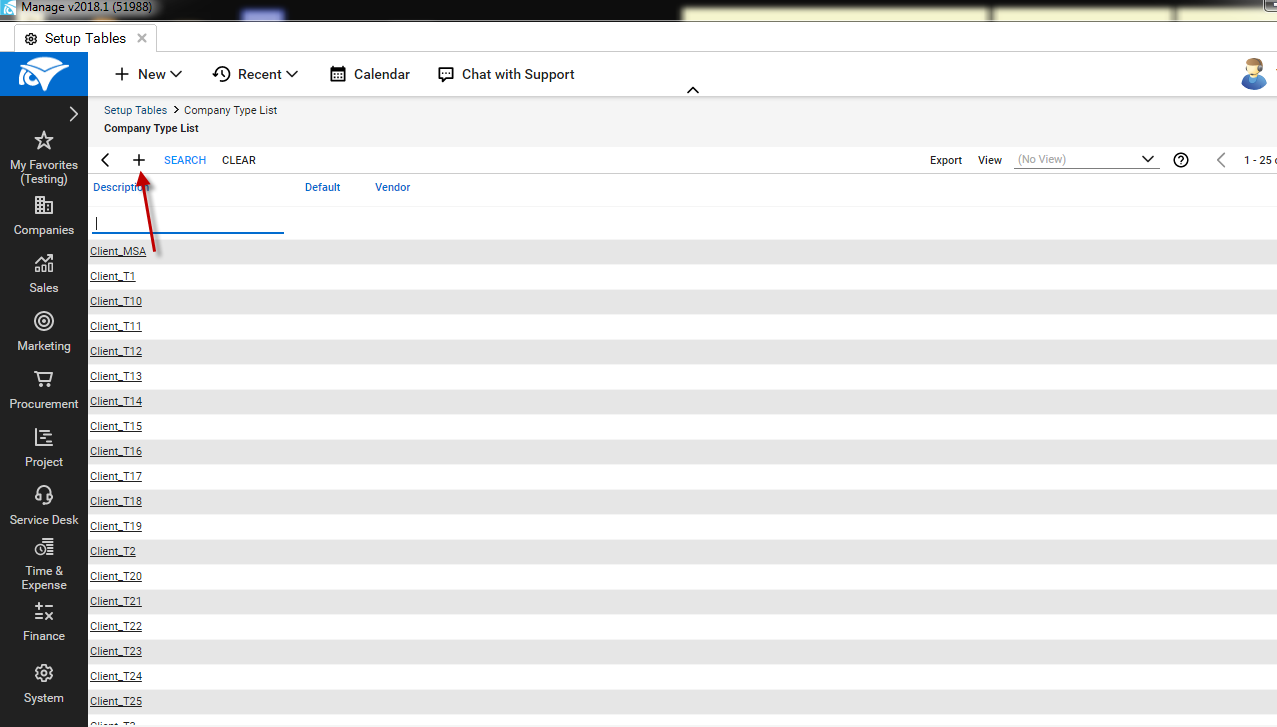Sort by the Default column header
Viewport: 1277px width, 727px height.
tap(323, 187)
